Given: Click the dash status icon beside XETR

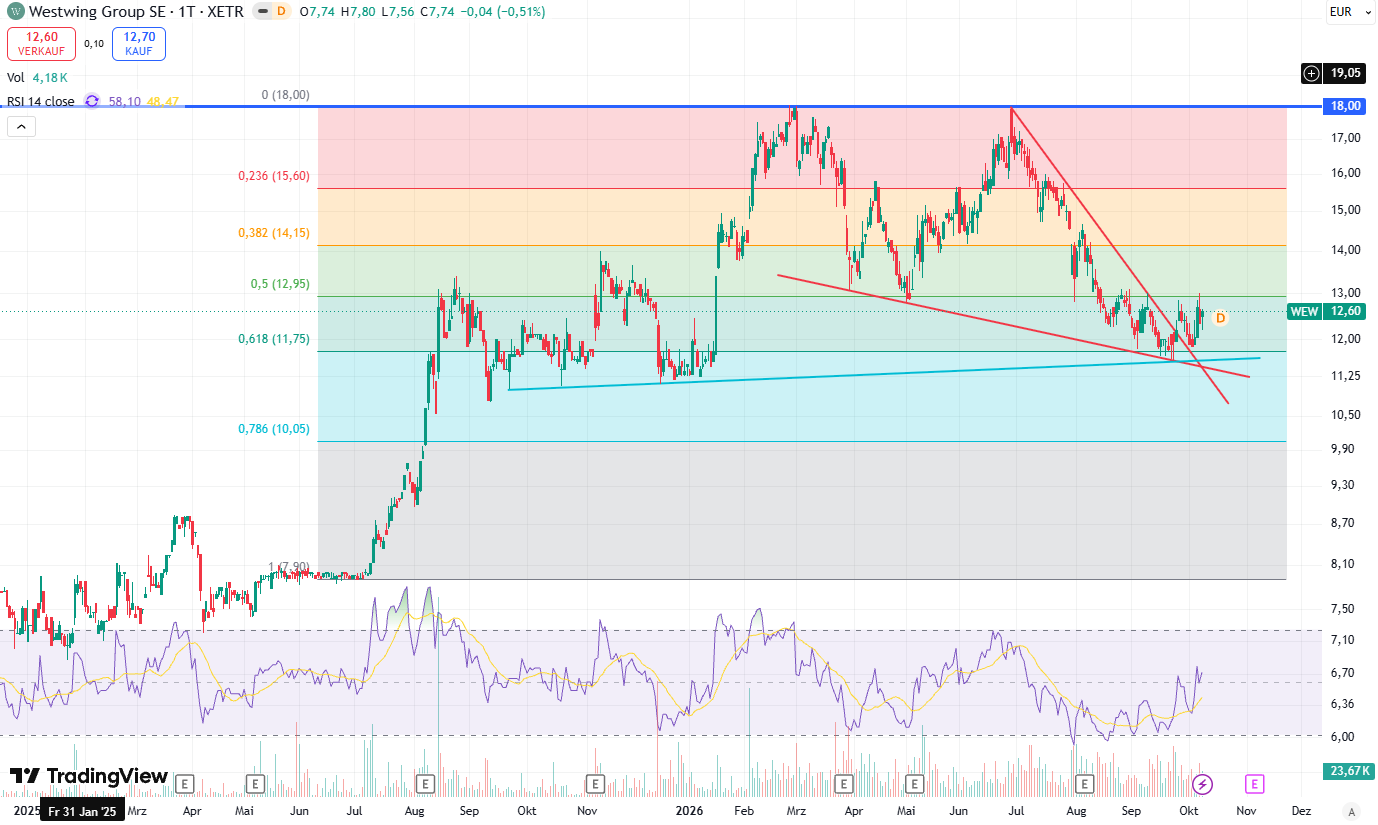Looking at the screenshot, I should pos(262,12).
